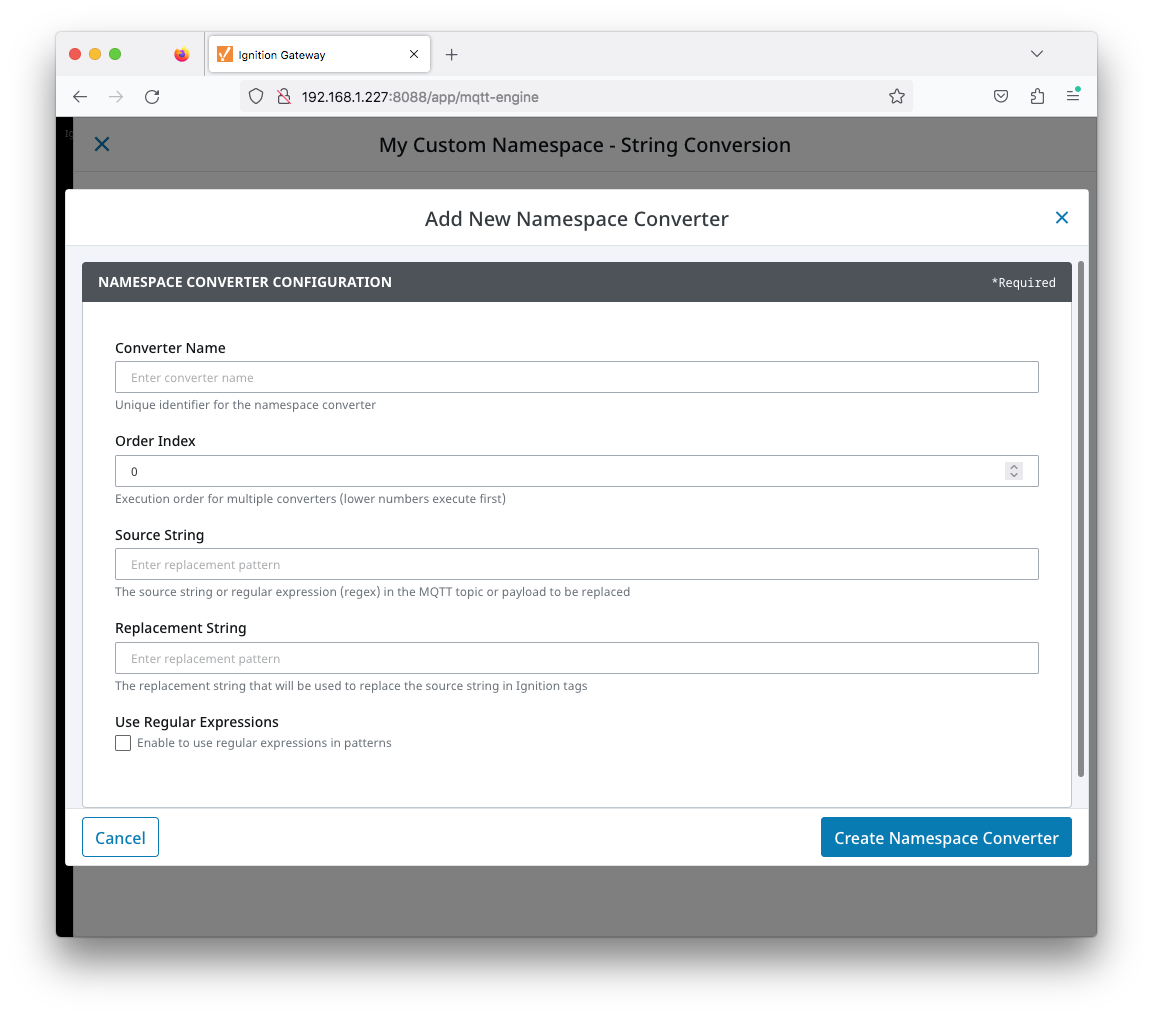The height and width of the screenshot is (1017, 1153).
Task: Click the Firefox logo icon
Action: point(182,54)
